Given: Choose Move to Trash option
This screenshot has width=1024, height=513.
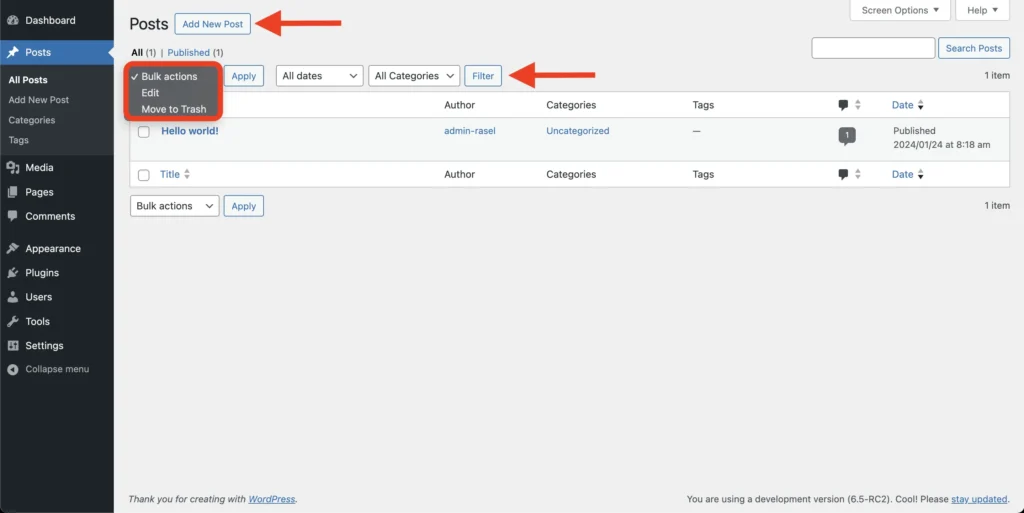Looking at the screenshot, I should tap(174, 109).
